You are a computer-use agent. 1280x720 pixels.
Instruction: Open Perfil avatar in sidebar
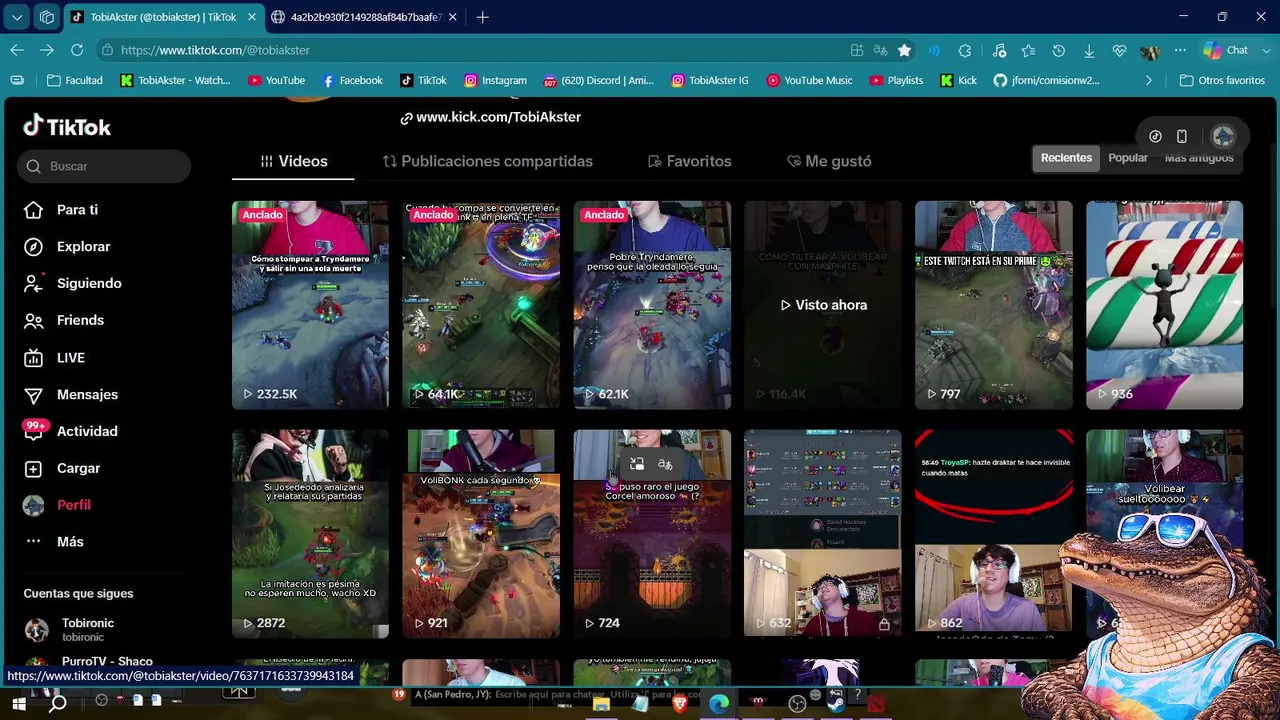(33, 505)
